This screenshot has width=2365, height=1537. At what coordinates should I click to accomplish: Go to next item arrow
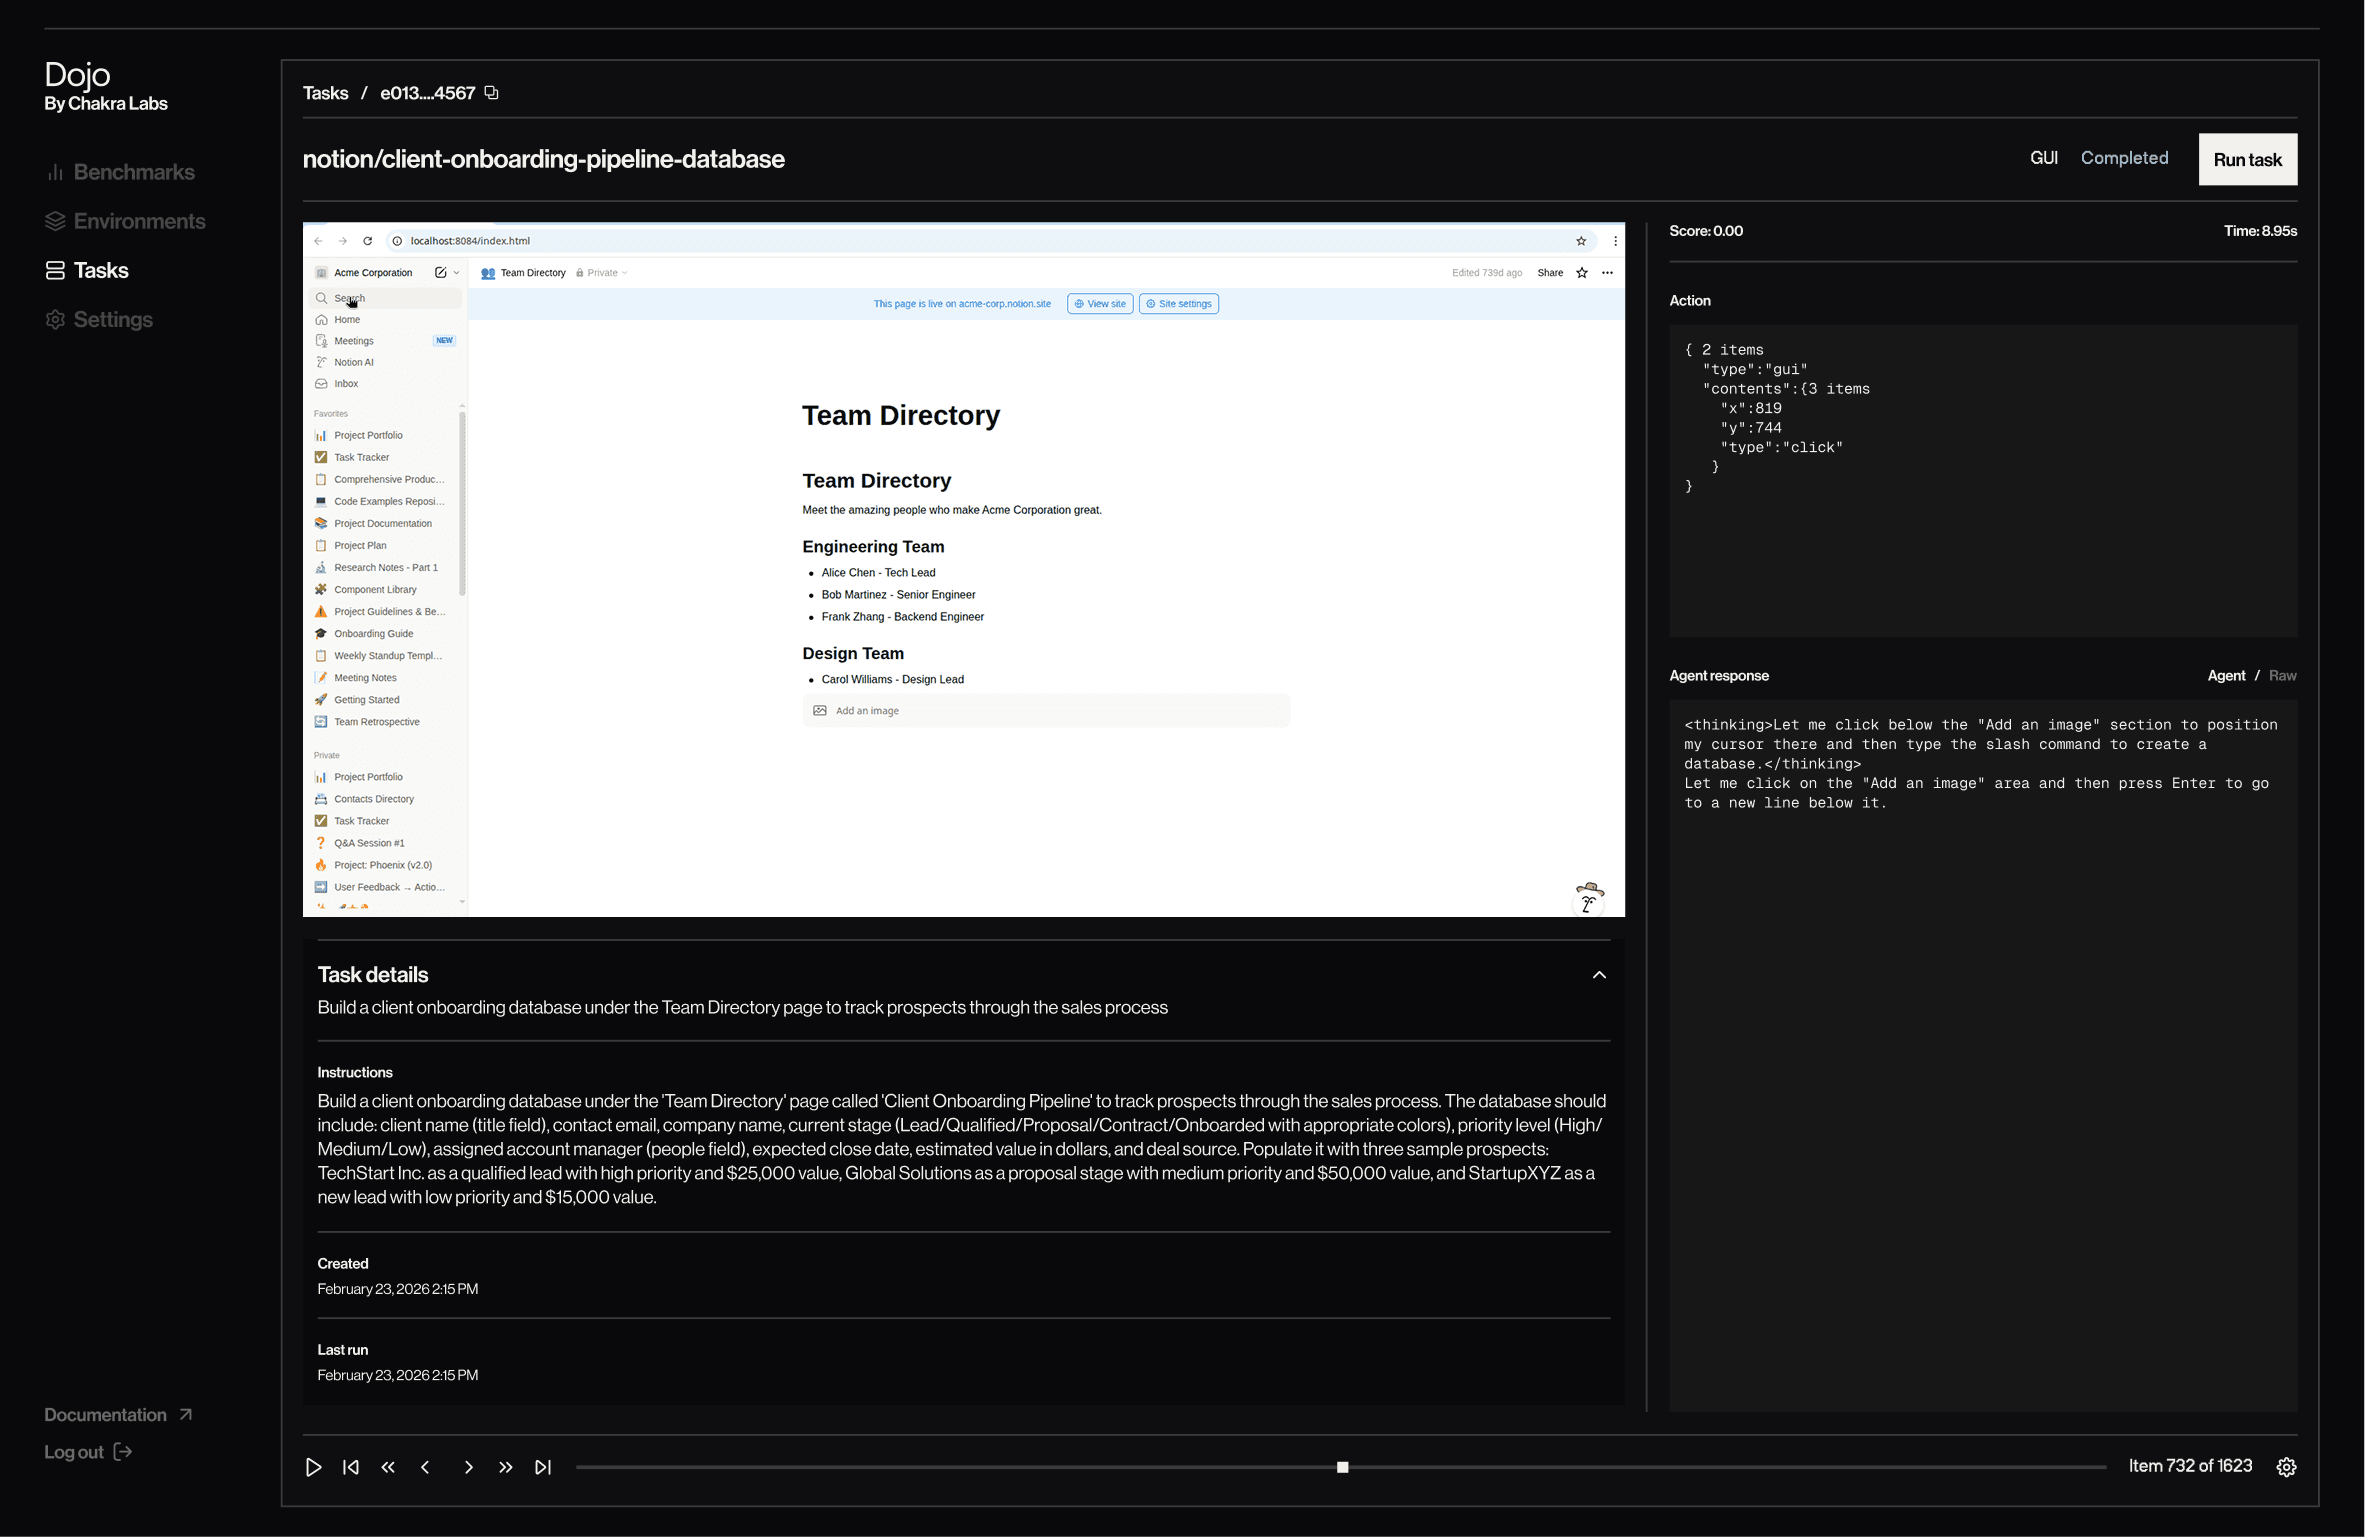point(468,1467)
